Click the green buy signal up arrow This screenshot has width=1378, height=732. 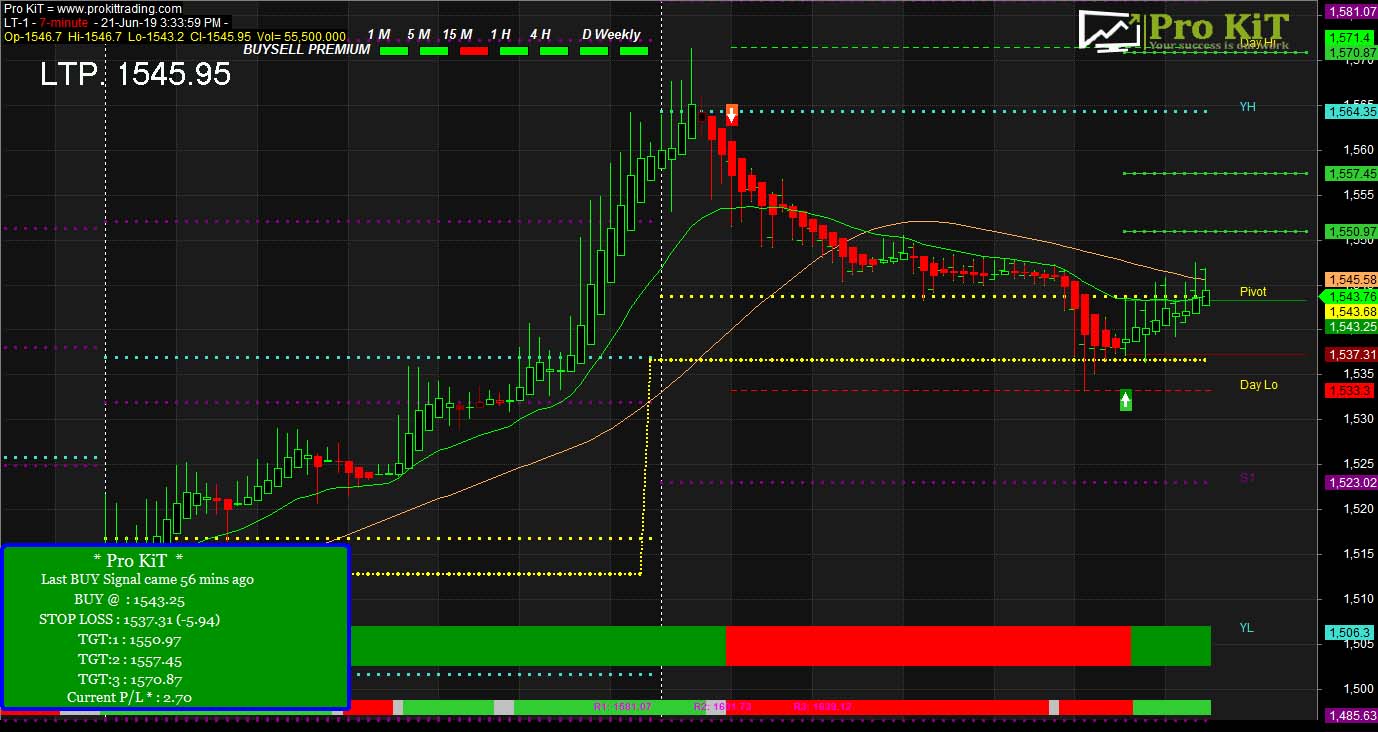[1126, 400]
